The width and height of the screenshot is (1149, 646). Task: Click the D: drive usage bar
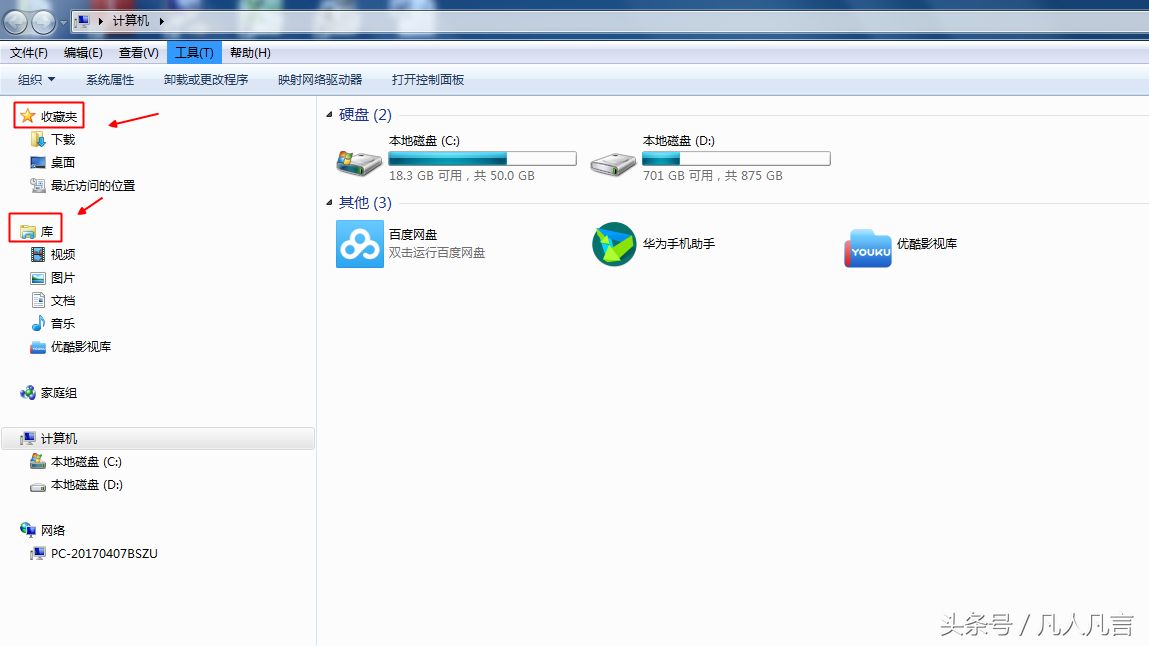[736, 158]
